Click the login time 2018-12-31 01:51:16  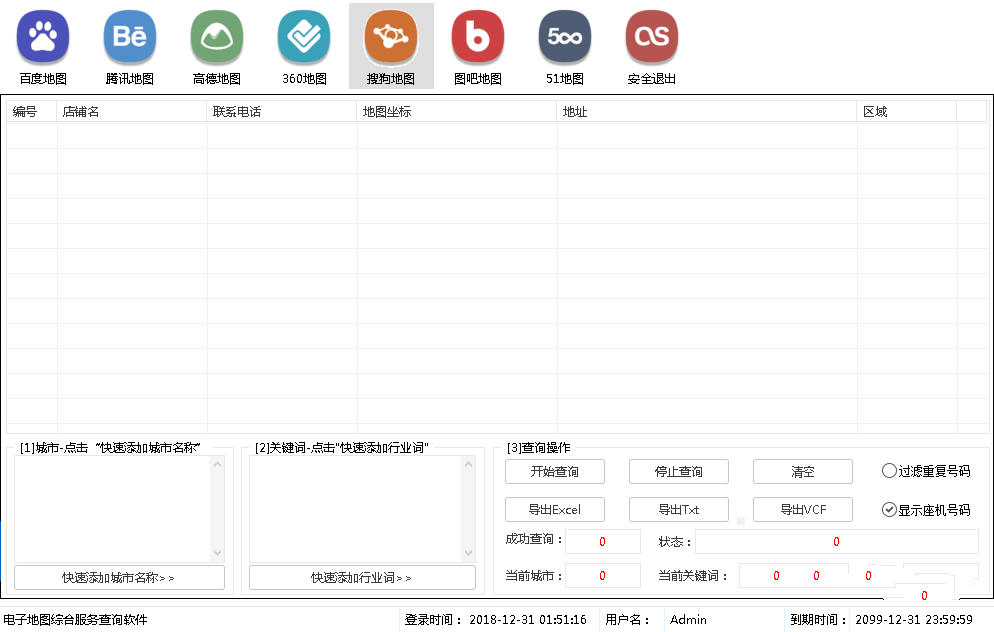tap(528, 619)
